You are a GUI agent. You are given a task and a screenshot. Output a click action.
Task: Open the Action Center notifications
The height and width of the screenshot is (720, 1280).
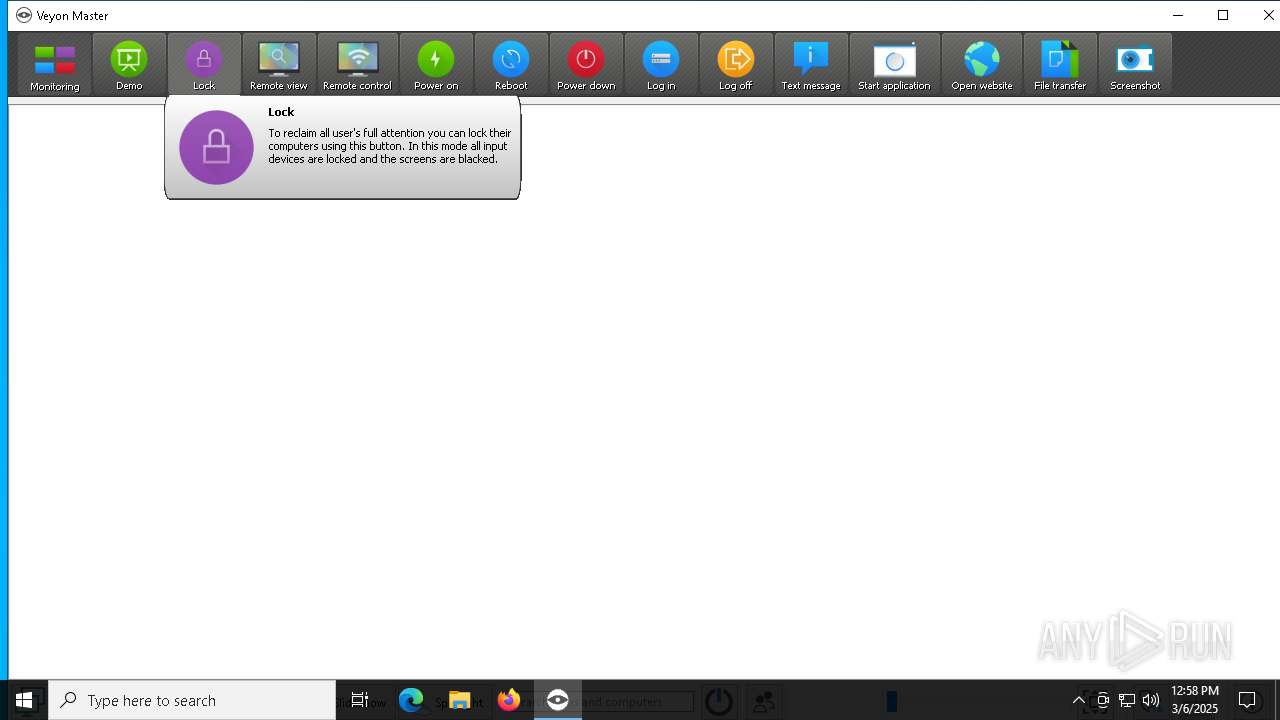pos(1247,700)
